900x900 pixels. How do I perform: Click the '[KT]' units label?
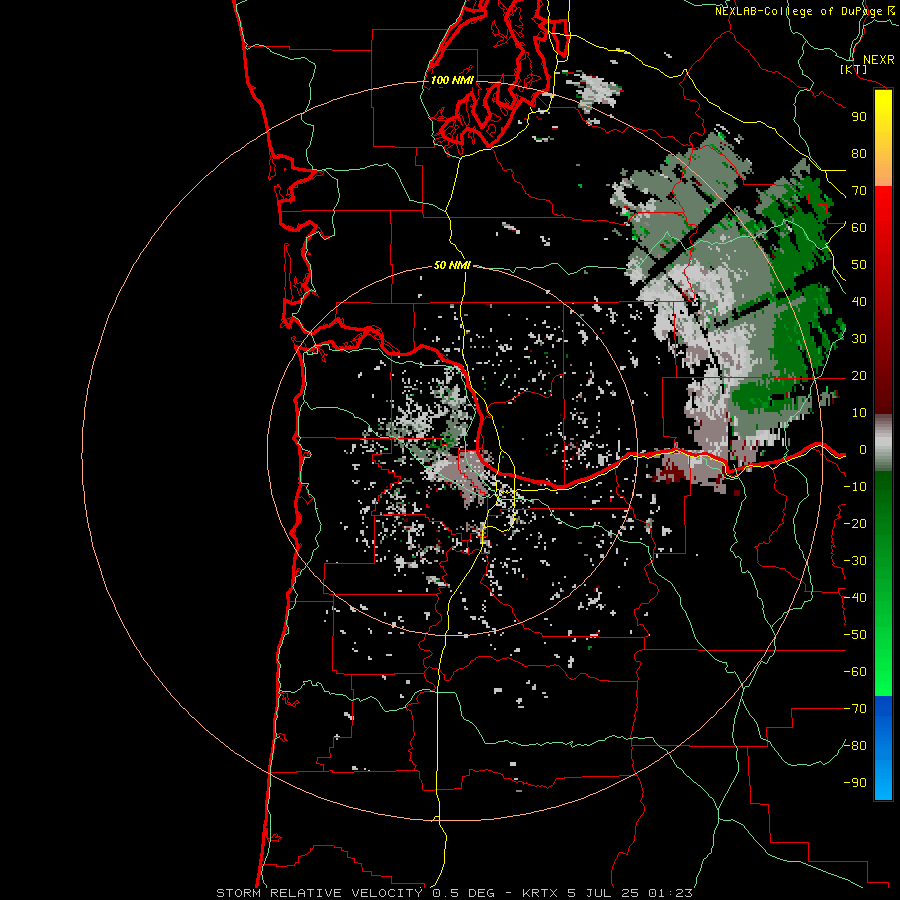coord(854,69)
